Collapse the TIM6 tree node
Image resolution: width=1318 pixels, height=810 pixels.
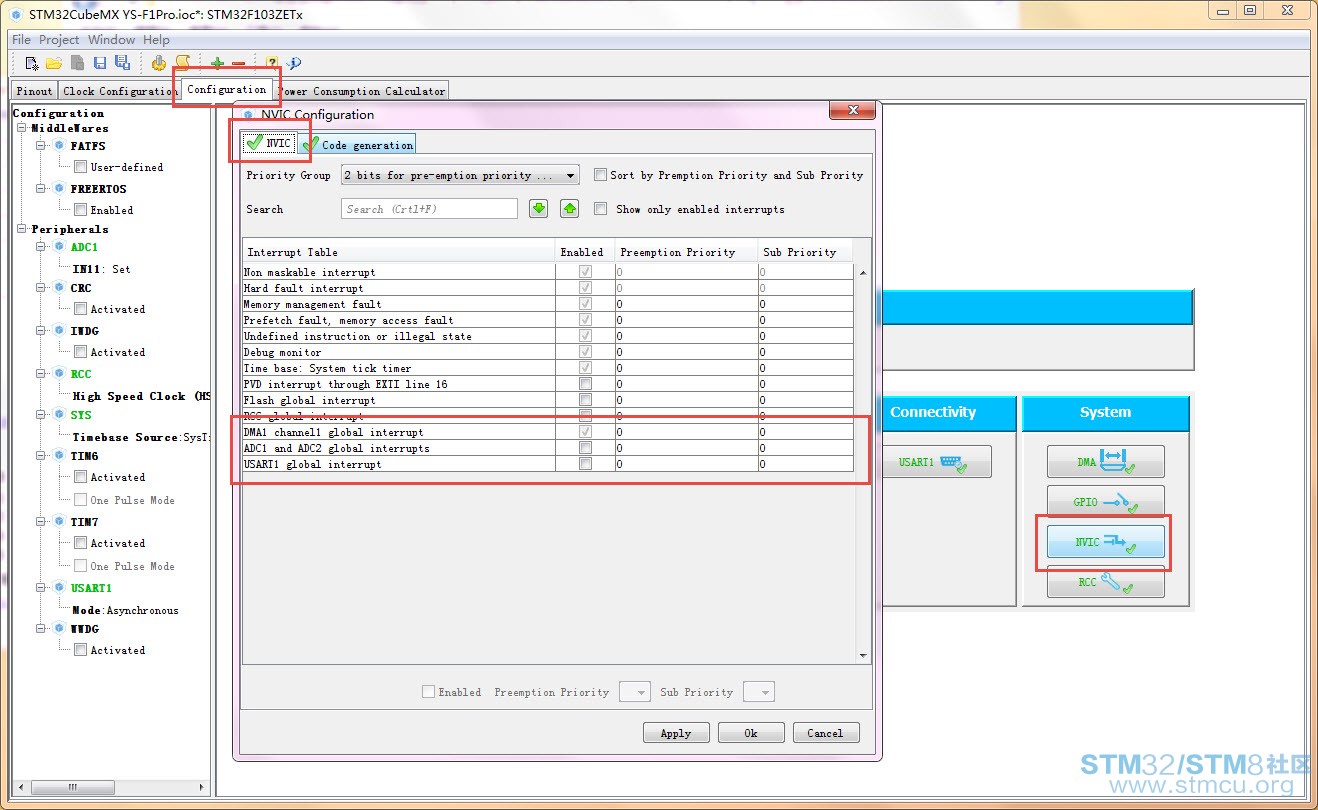pyautogui.click(x=42, y=456)
